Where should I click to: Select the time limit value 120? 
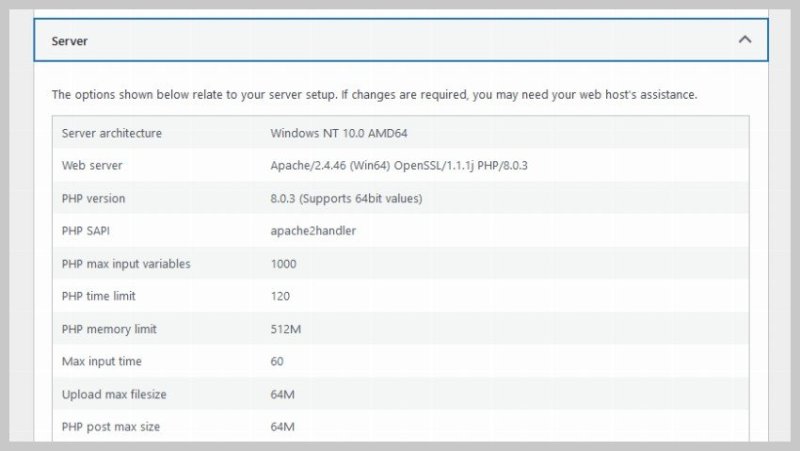280,296
